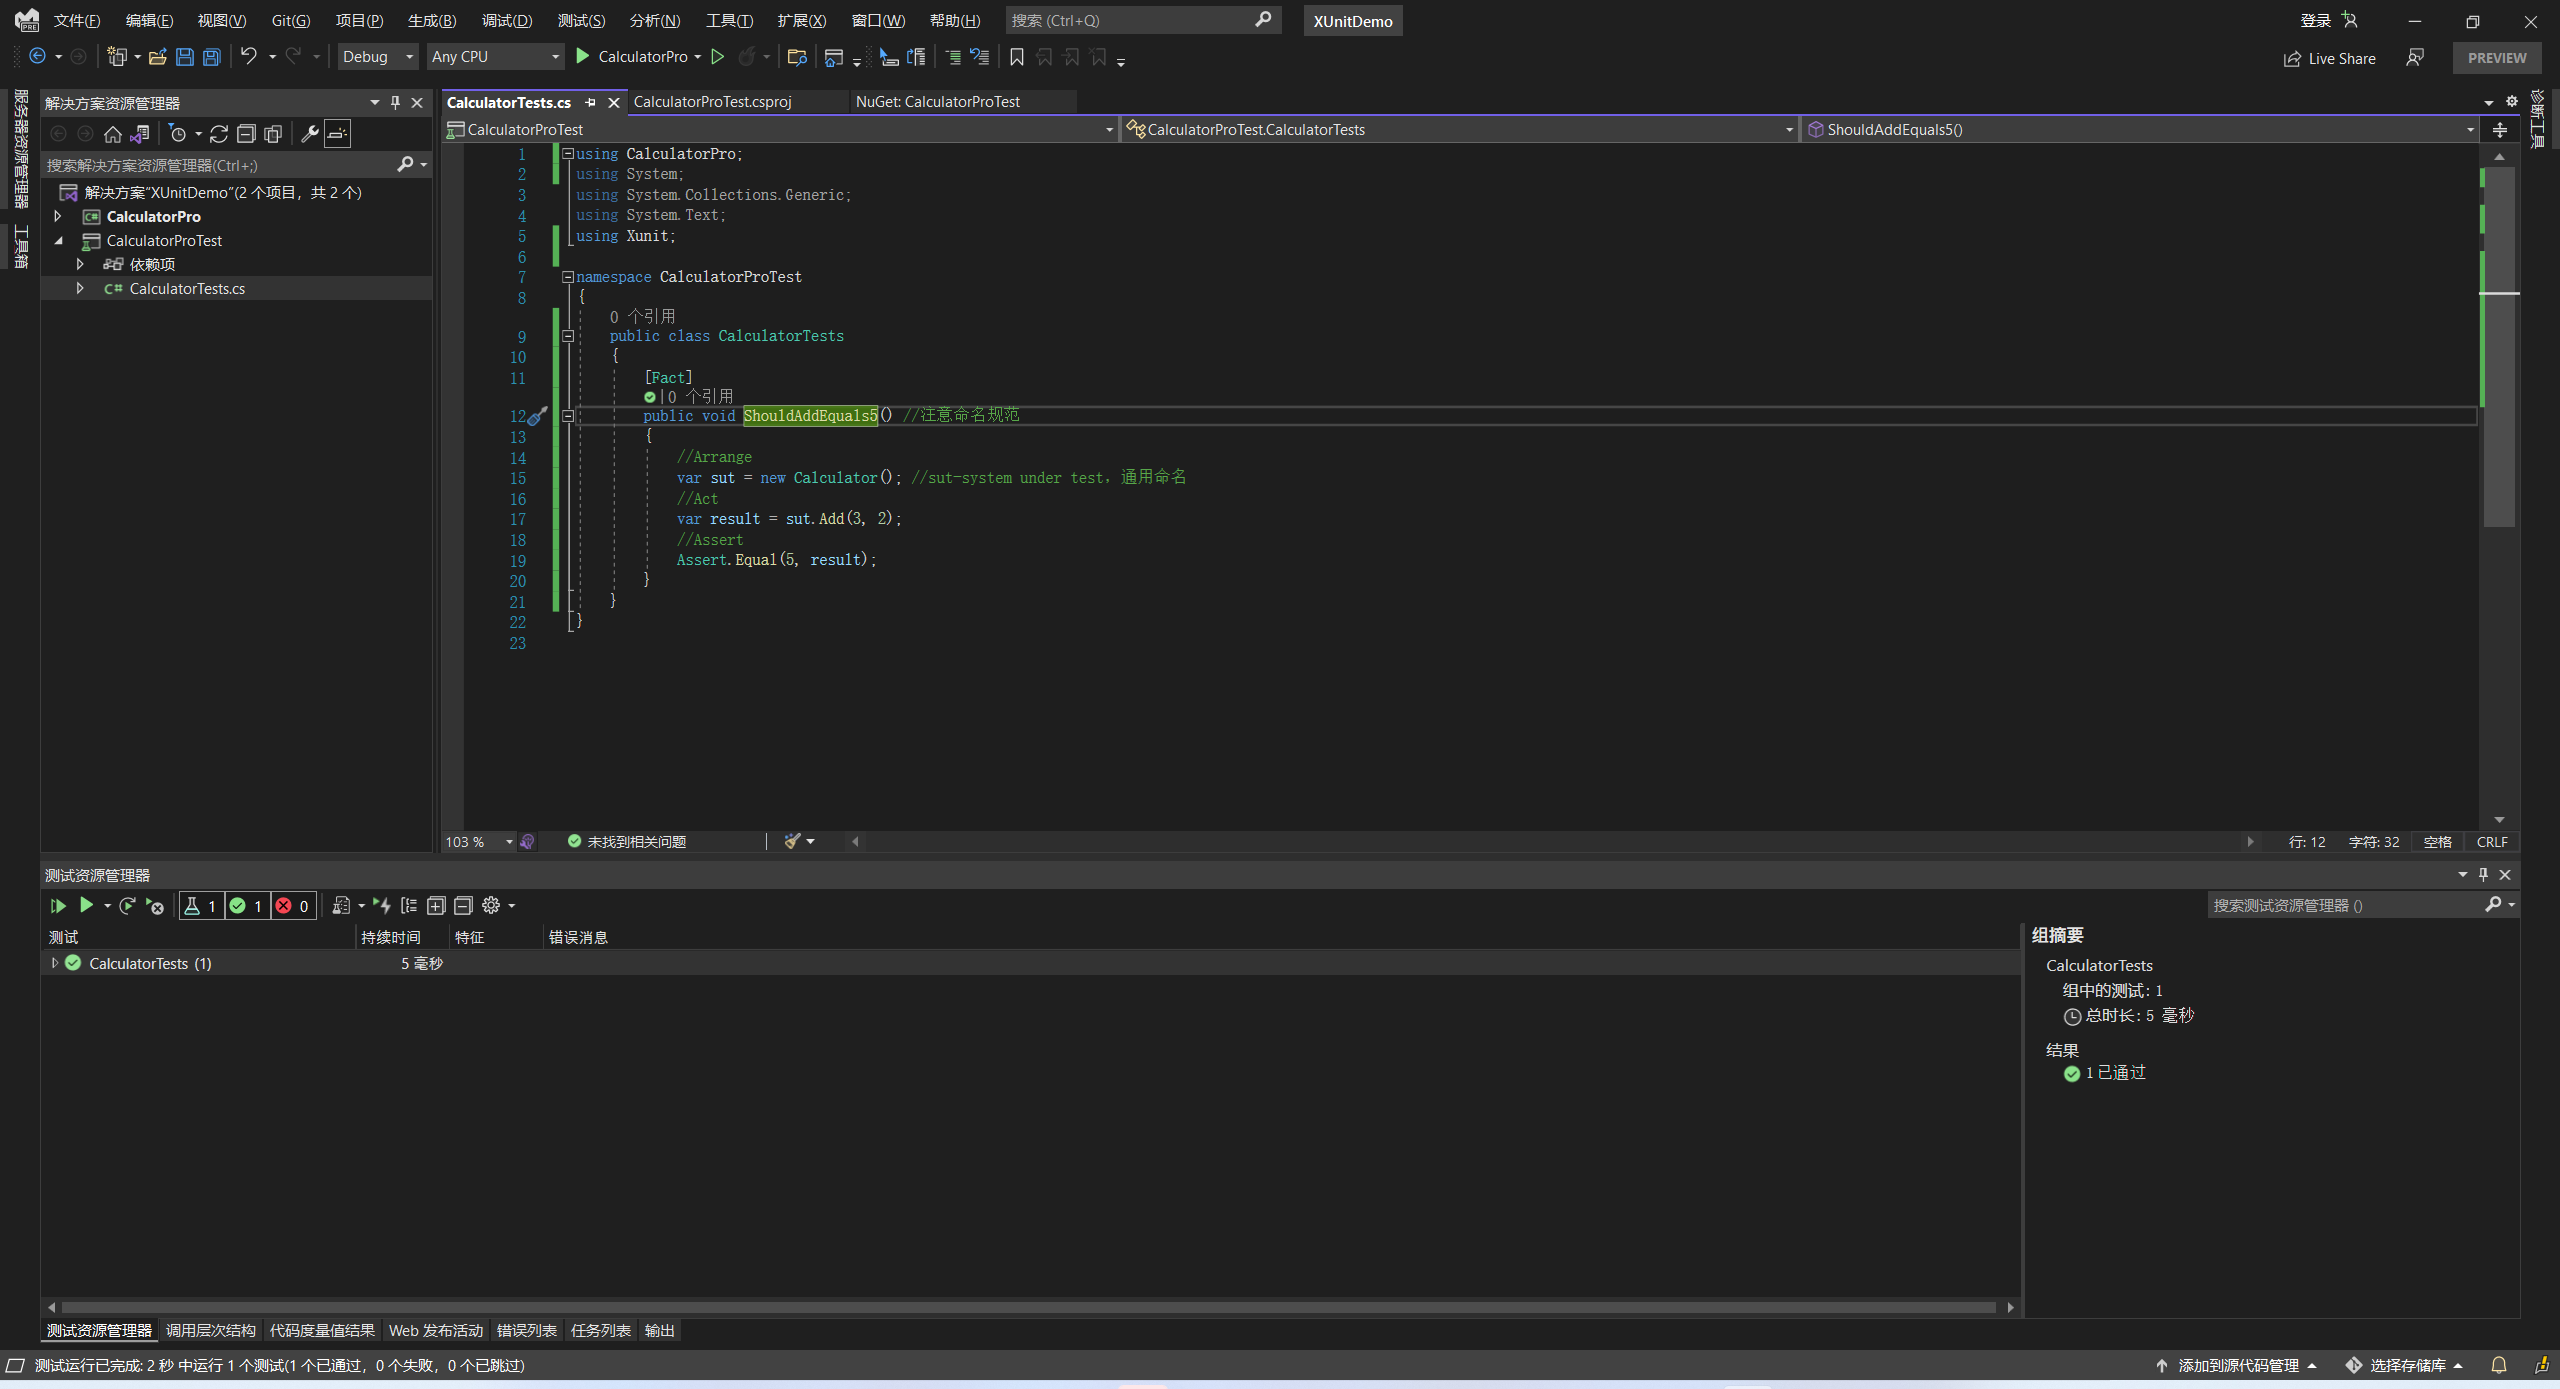Screen dimensions: 2560x1389
Task: Click Live Share button
Action: pos(2329,59)
